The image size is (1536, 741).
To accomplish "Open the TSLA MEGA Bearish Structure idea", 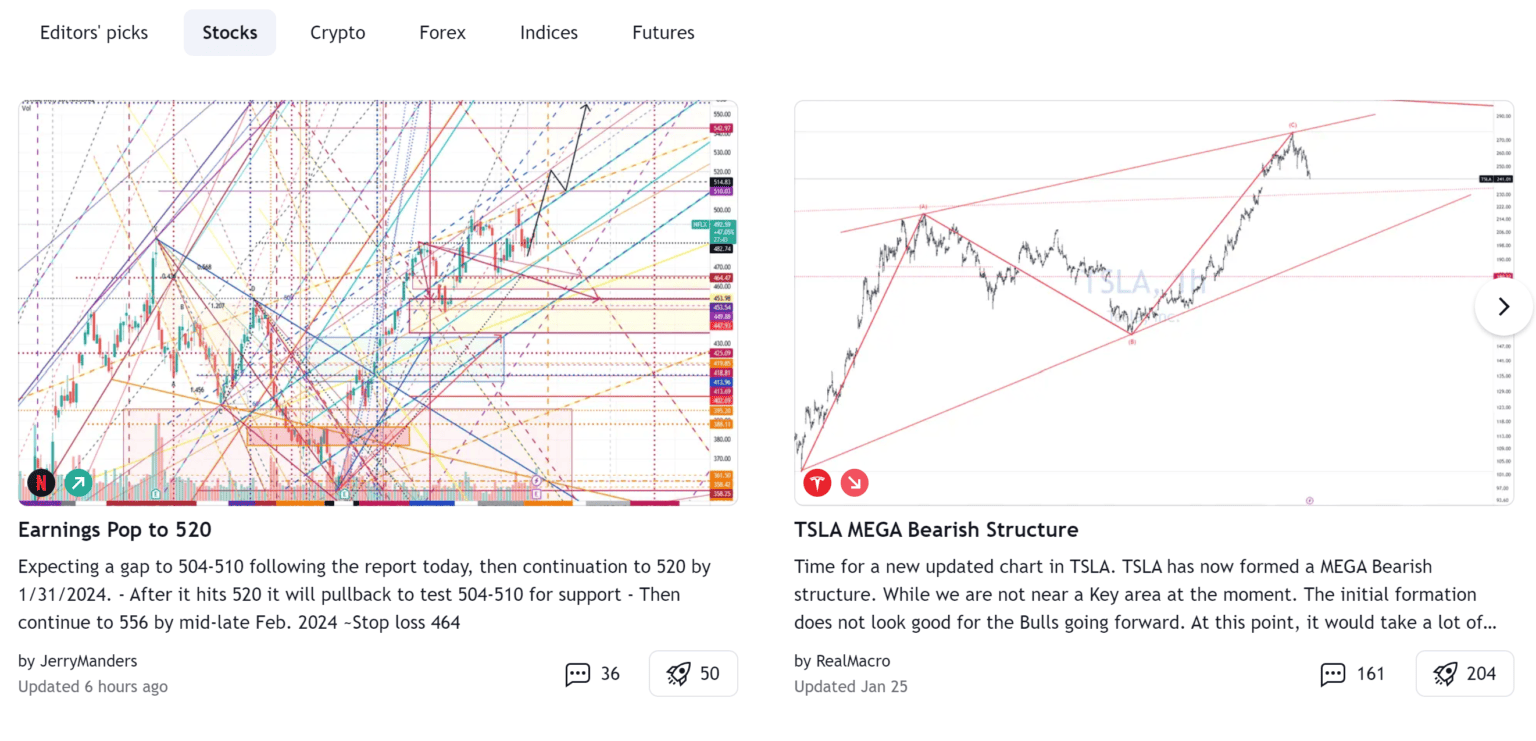I will [937, 529].
